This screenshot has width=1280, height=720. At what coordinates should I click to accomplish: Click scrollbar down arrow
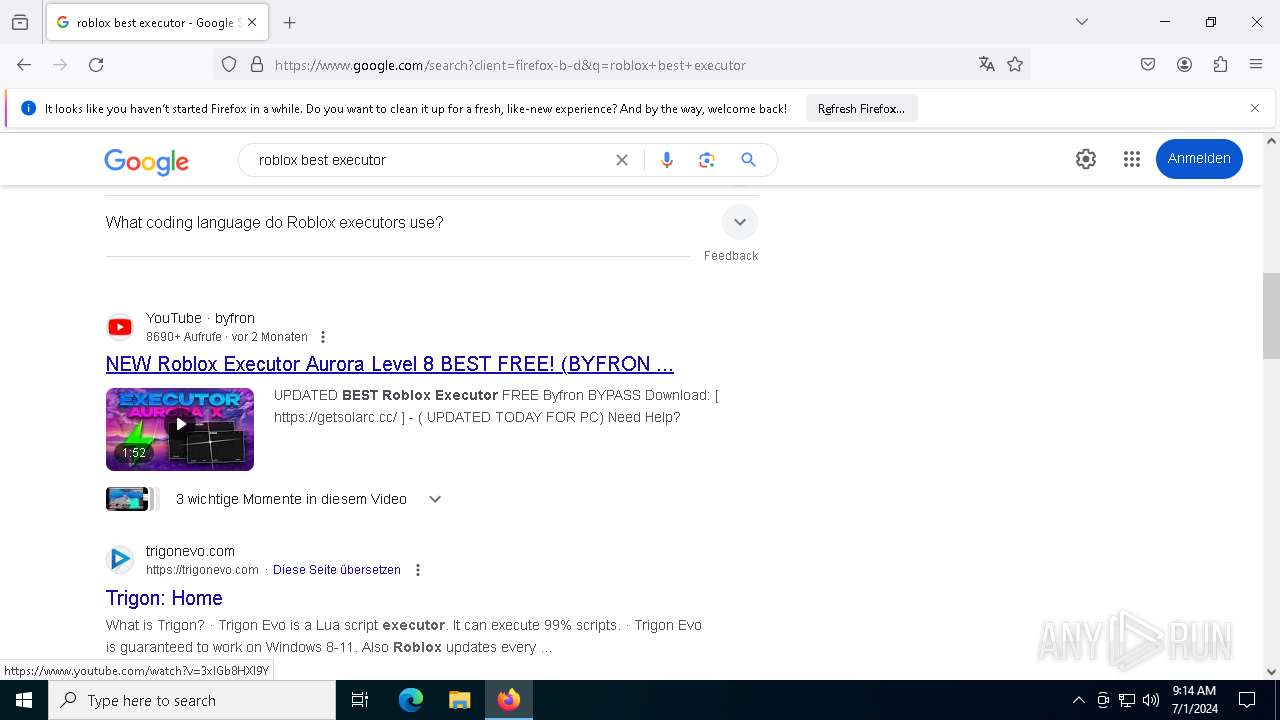pyautogui.click(x=1271, y=672)
